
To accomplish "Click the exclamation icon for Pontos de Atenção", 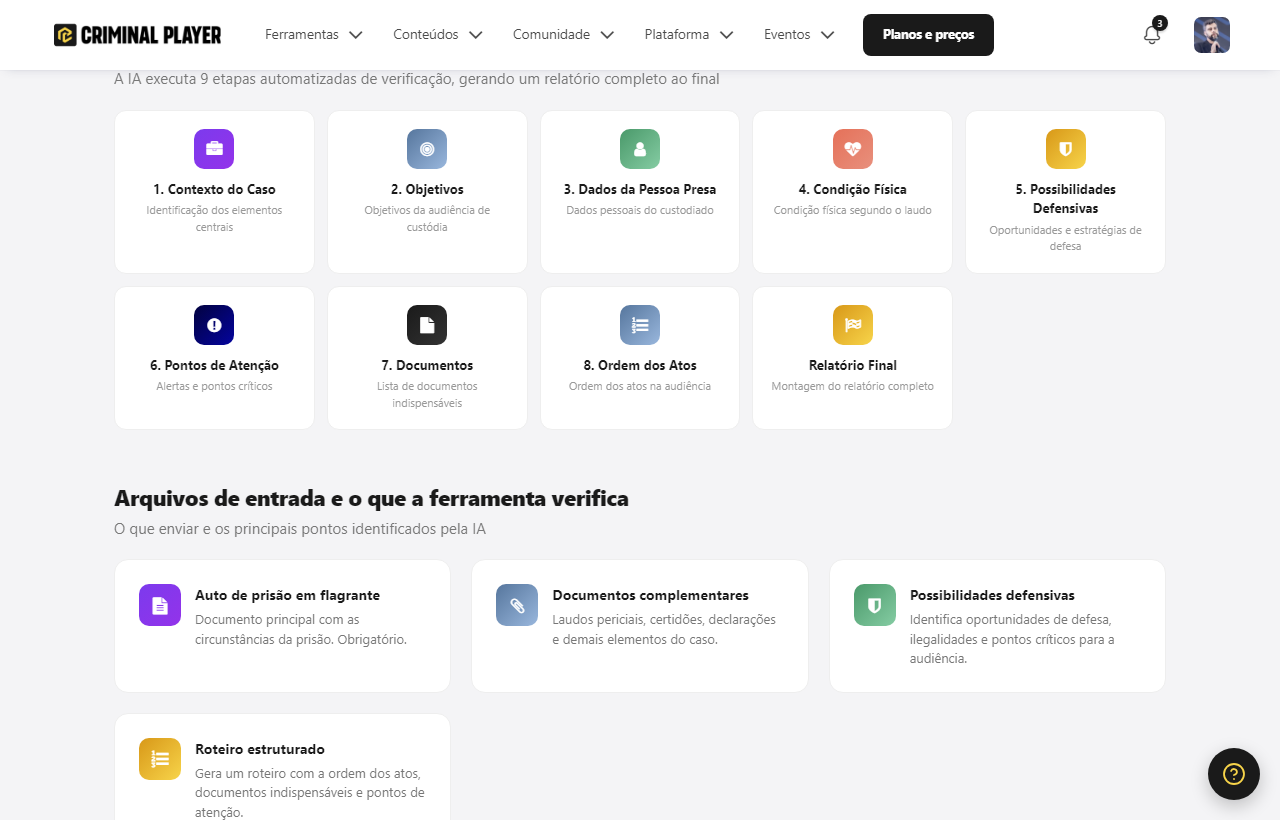I will (x=214, y=325).
